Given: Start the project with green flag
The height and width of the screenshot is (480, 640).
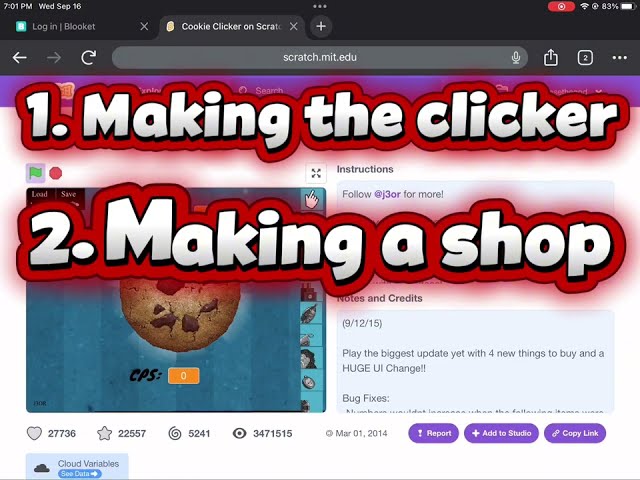Looking at the screenshot, I should coord(36,173).
